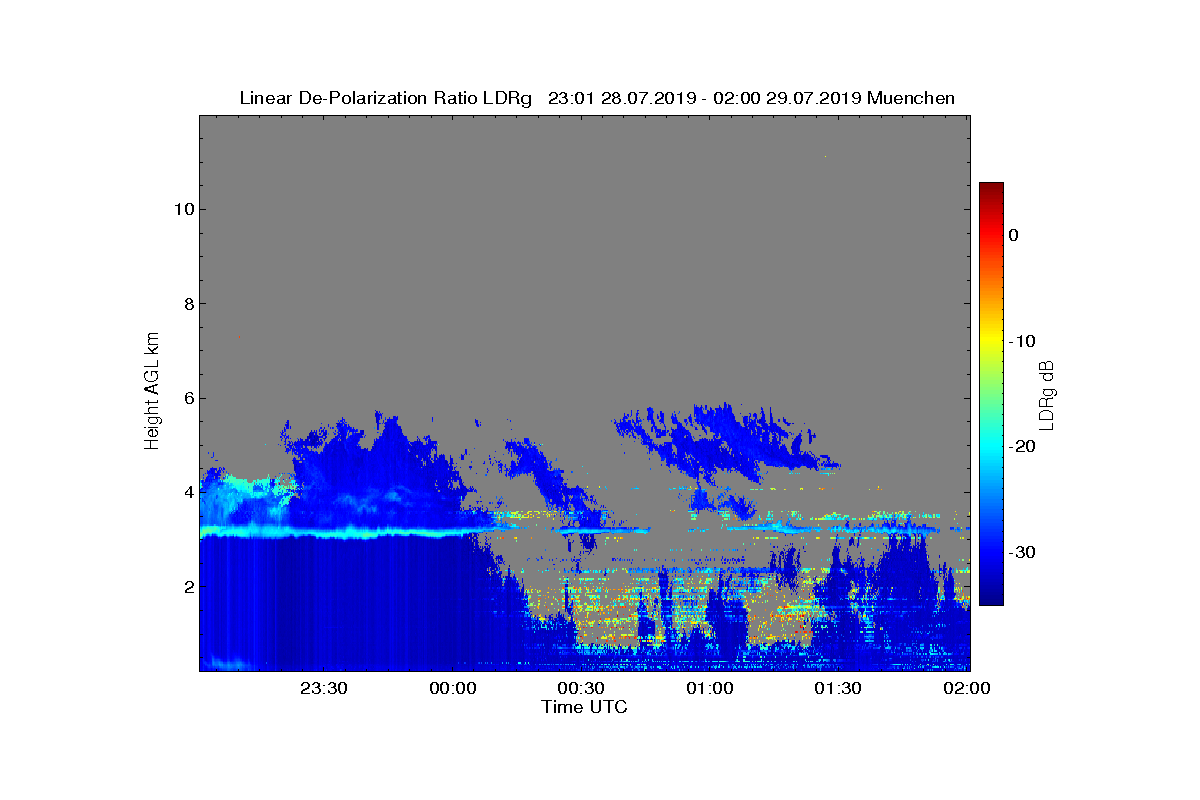Click the 10 km height tick label
Image resolution: width=1200 pixels, height=800 pixels.
coord(182,209)
